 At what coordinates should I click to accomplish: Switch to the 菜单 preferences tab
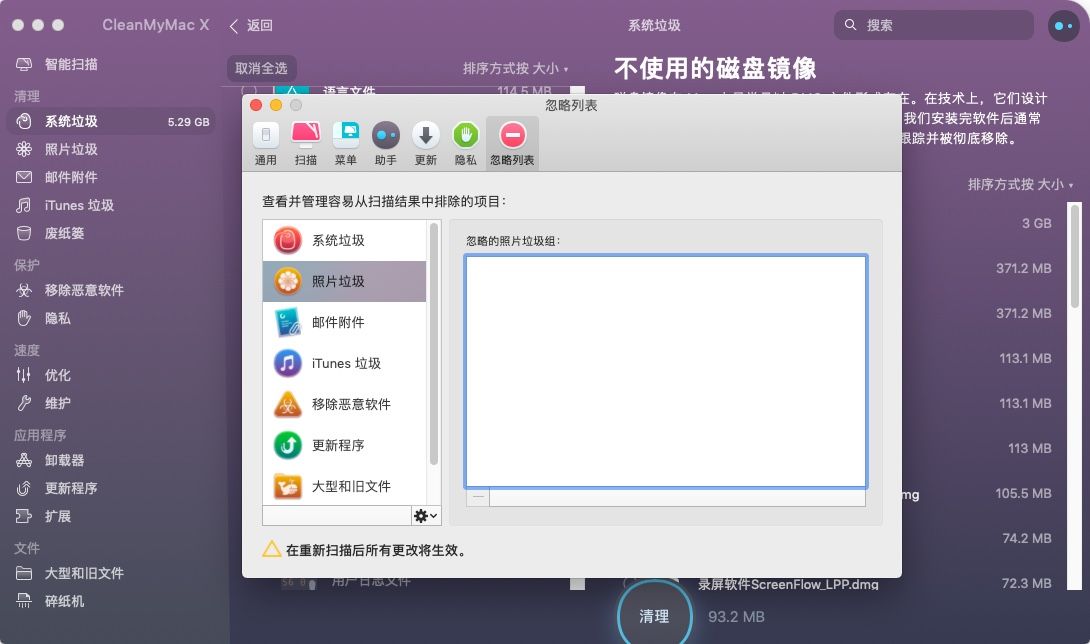345,144
